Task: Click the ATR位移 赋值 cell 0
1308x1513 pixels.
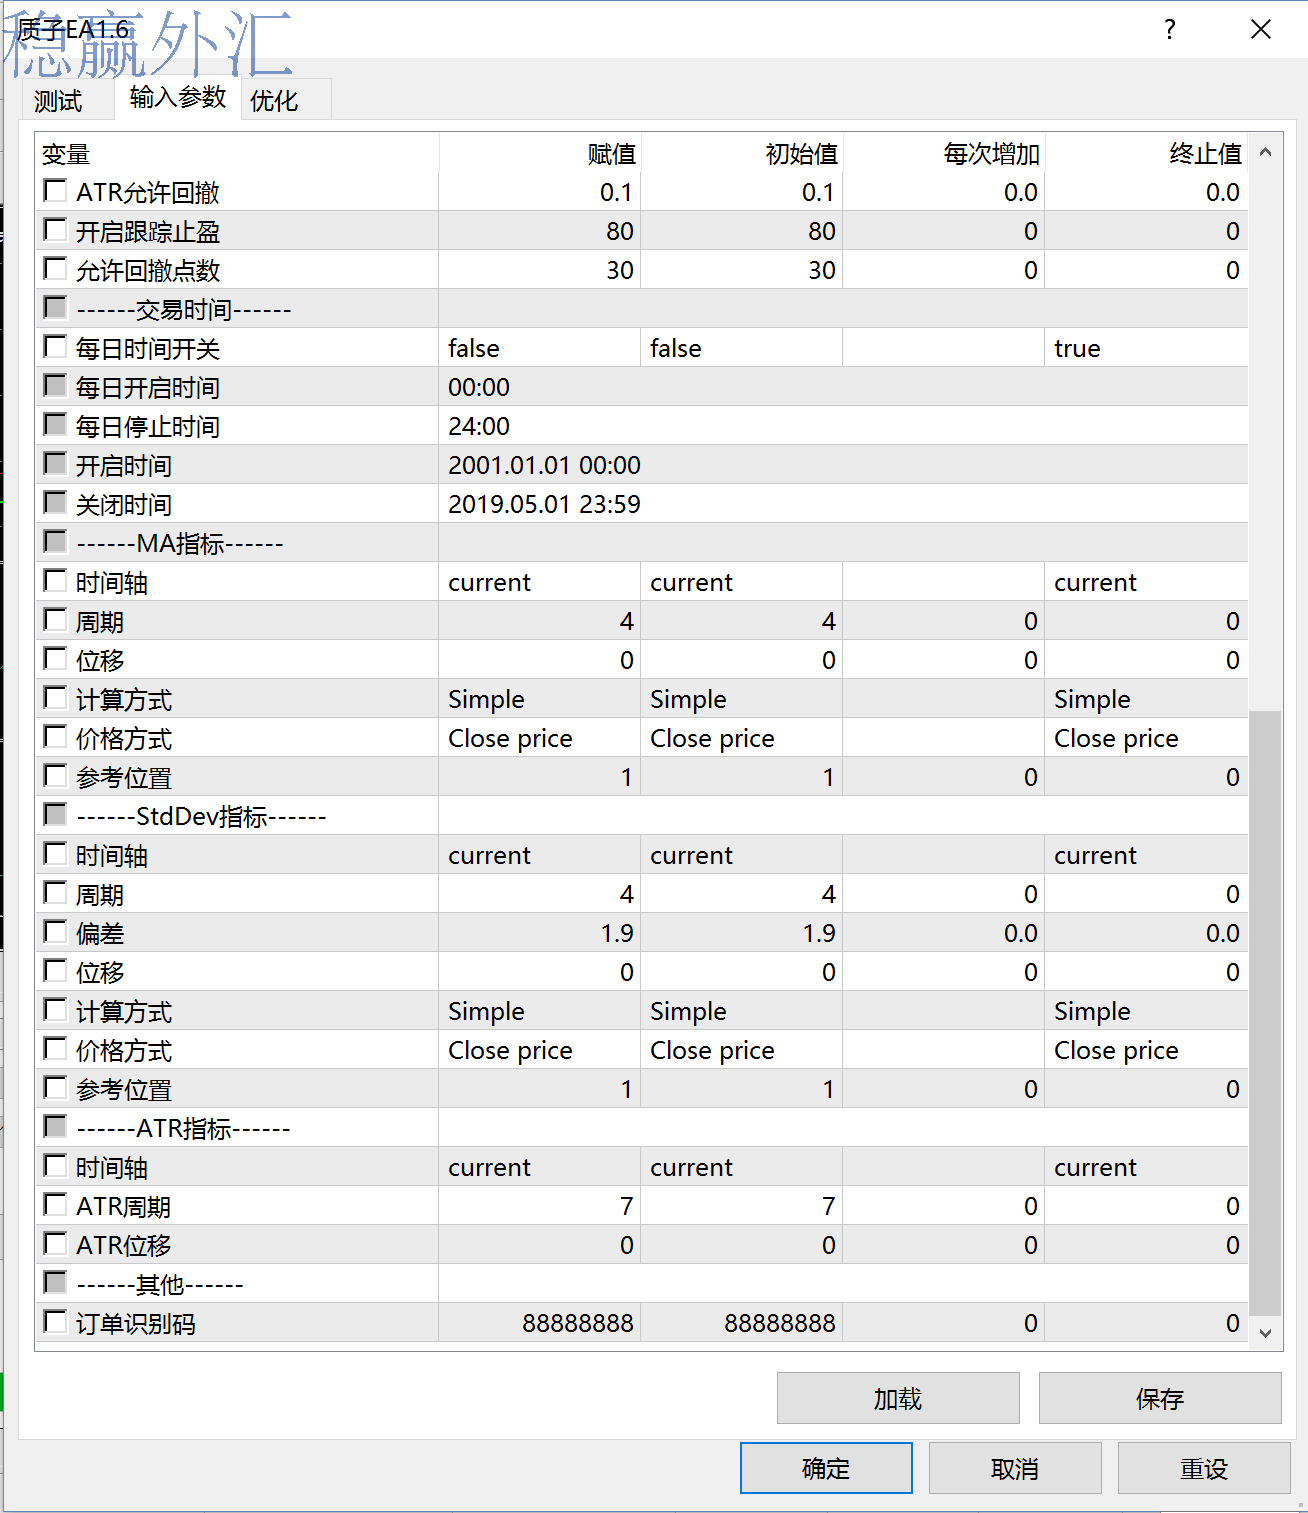Action: [x=540, y=1245]
